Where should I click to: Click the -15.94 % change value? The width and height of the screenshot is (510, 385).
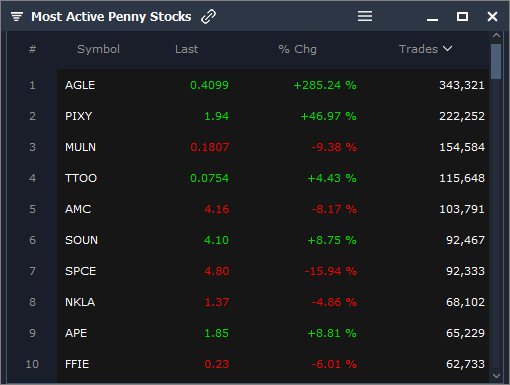pyautogui.click(x=331, y=271)
